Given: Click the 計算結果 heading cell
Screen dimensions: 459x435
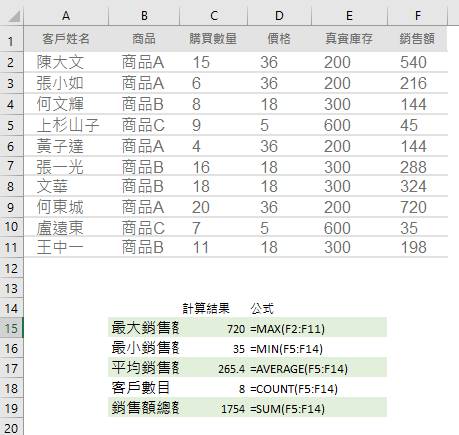Looking at the screenshot, I should point(214,308).
